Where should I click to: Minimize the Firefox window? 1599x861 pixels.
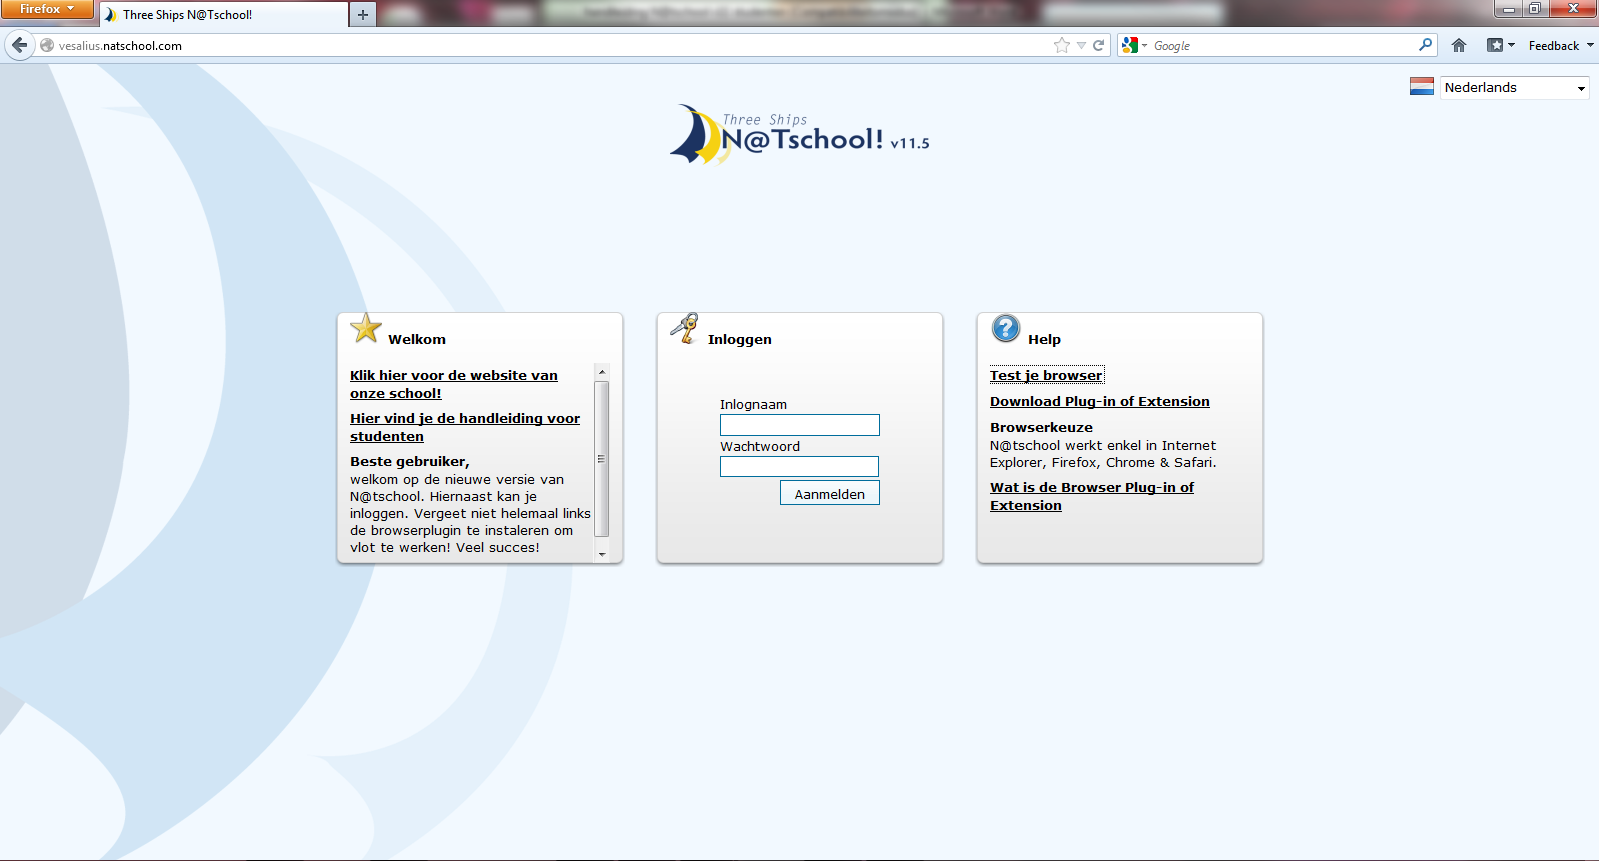1508,8
